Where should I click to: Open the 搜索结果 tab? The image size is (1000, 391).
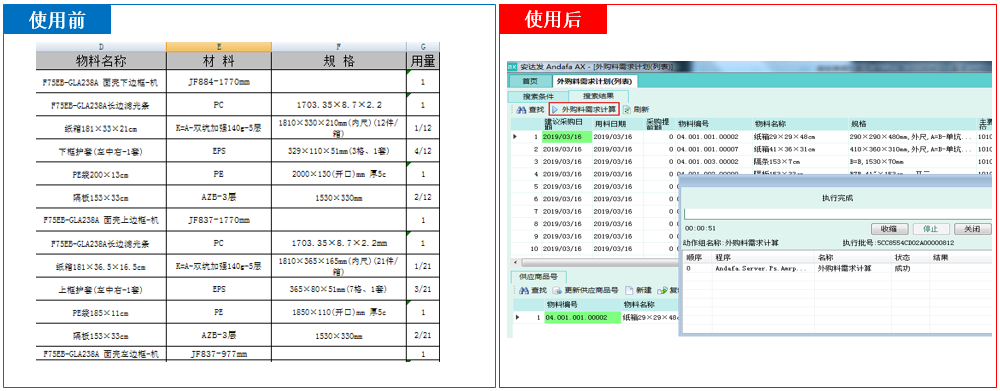pos(599,96)
